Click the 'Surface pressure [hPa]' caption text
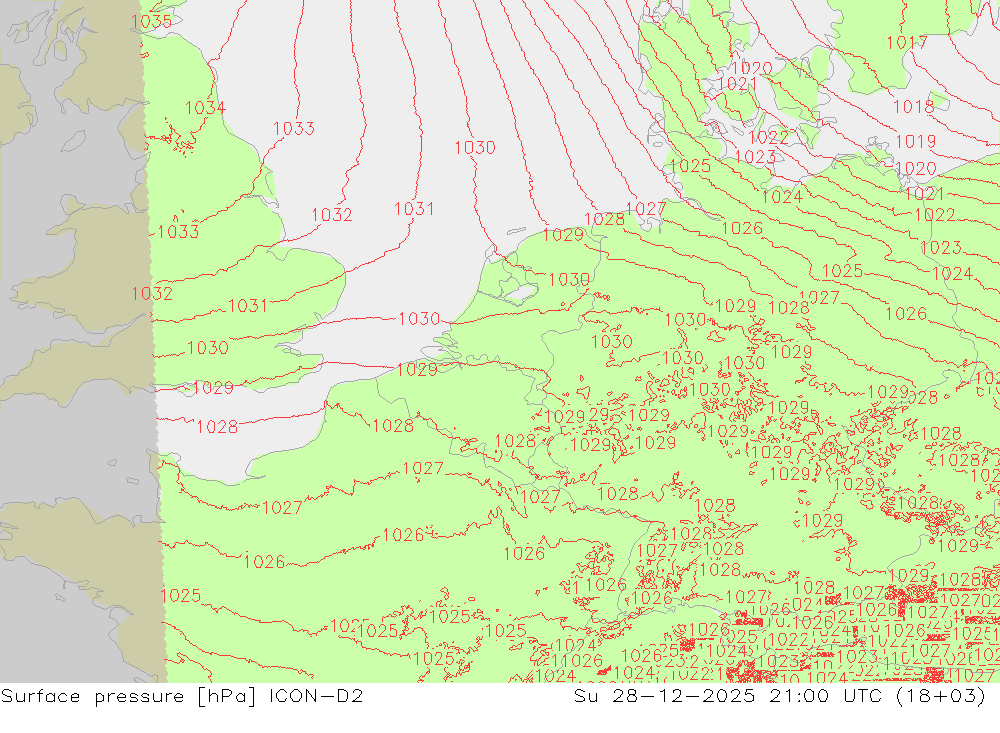The image size is (1000, 733). click(128, 696)
